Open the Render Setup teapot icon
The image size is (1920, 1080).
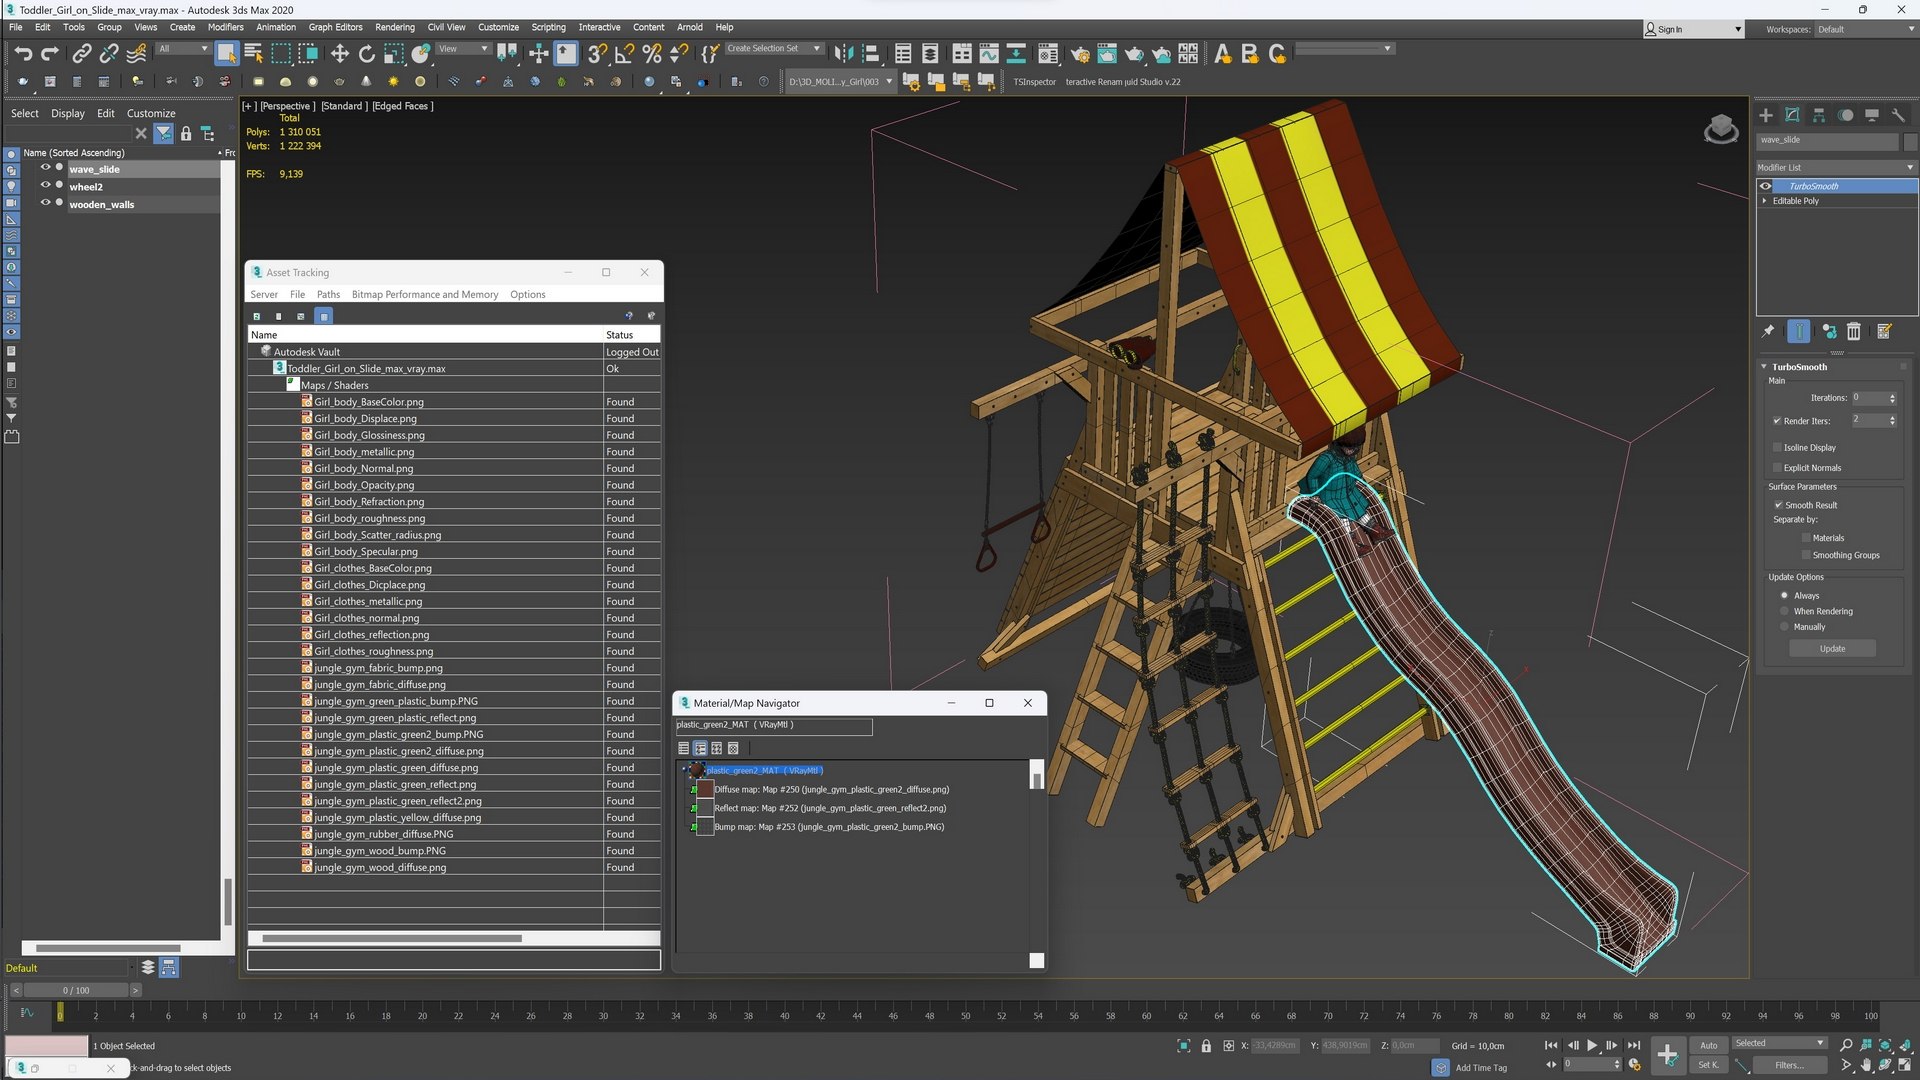[x=1080, y=53]
